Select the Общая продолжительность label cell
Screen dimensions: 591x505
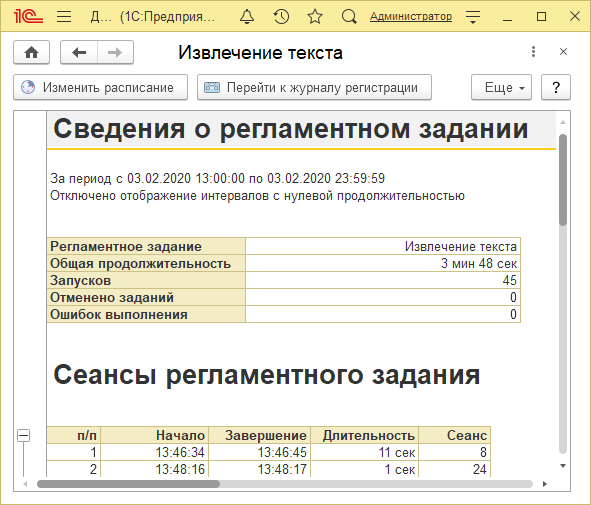[146, 263]
